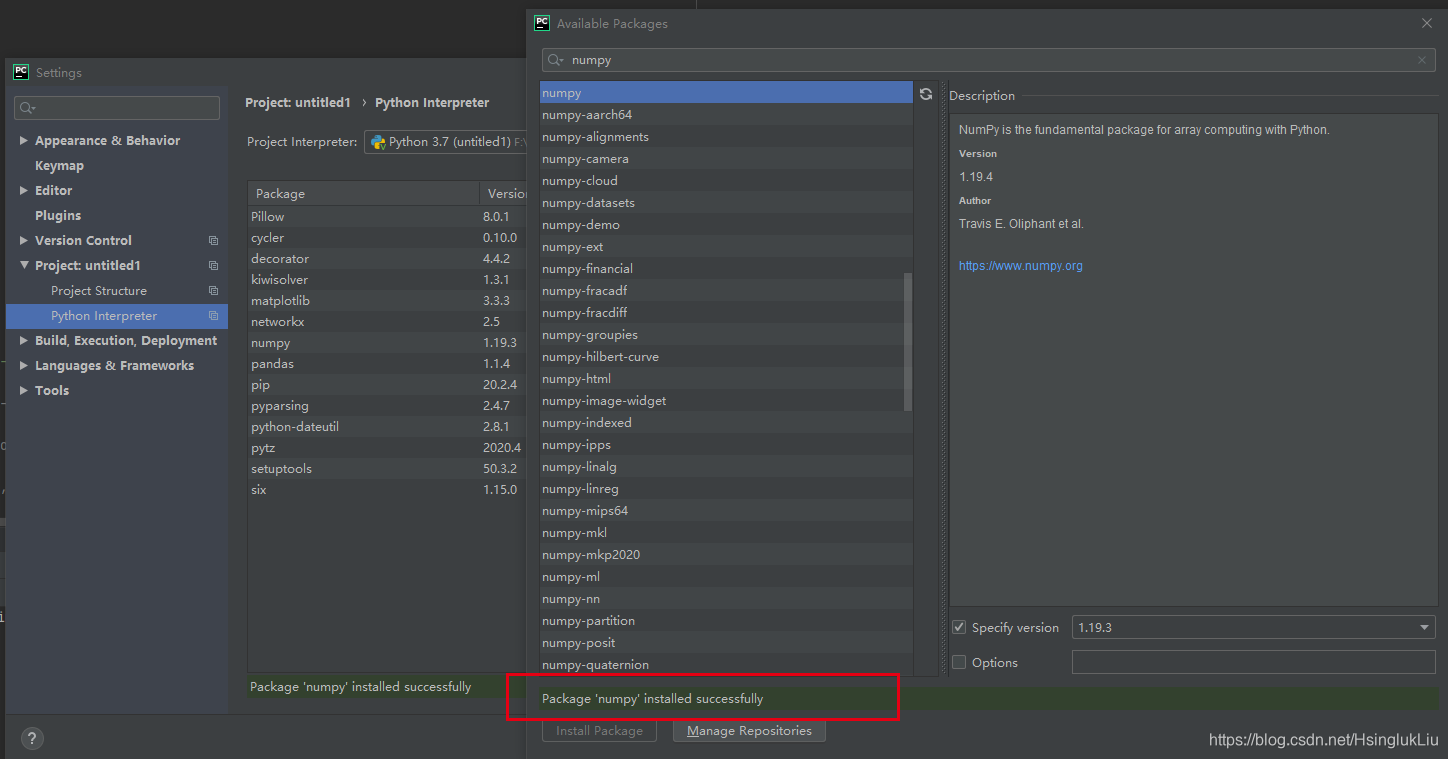This screenshot has width=1448, height=759.
Task: Open the version 1.19.3 dropdown
Action: pos(1253,627)
